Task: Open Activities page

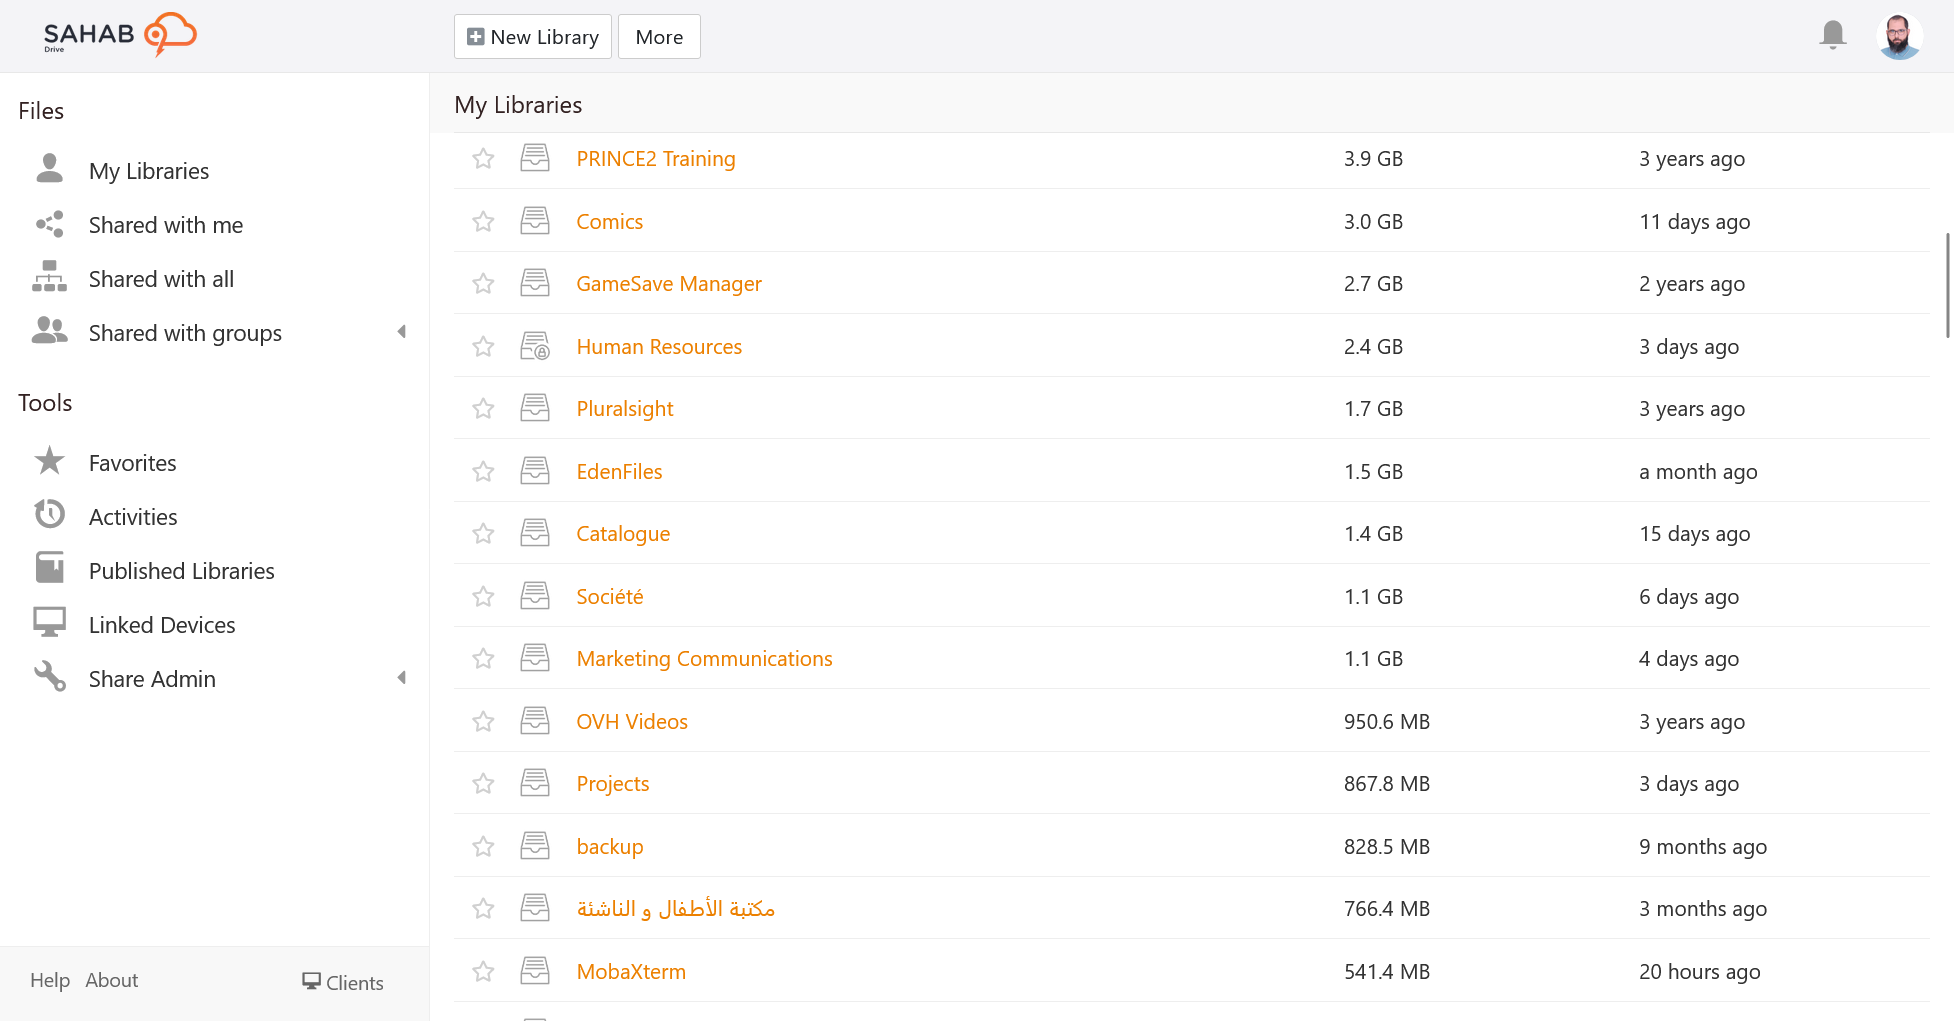Action: pos(133,517)
